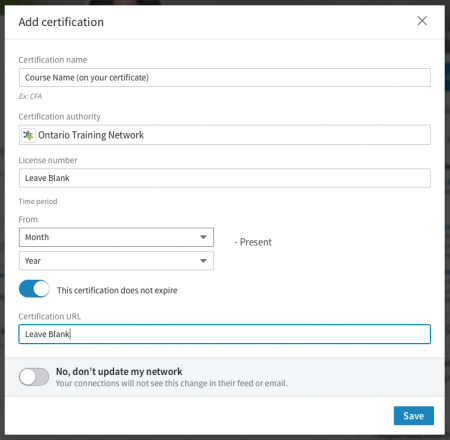The image size is (450, 440).
Task: Click the 'Time period' label
Action: 38,201
